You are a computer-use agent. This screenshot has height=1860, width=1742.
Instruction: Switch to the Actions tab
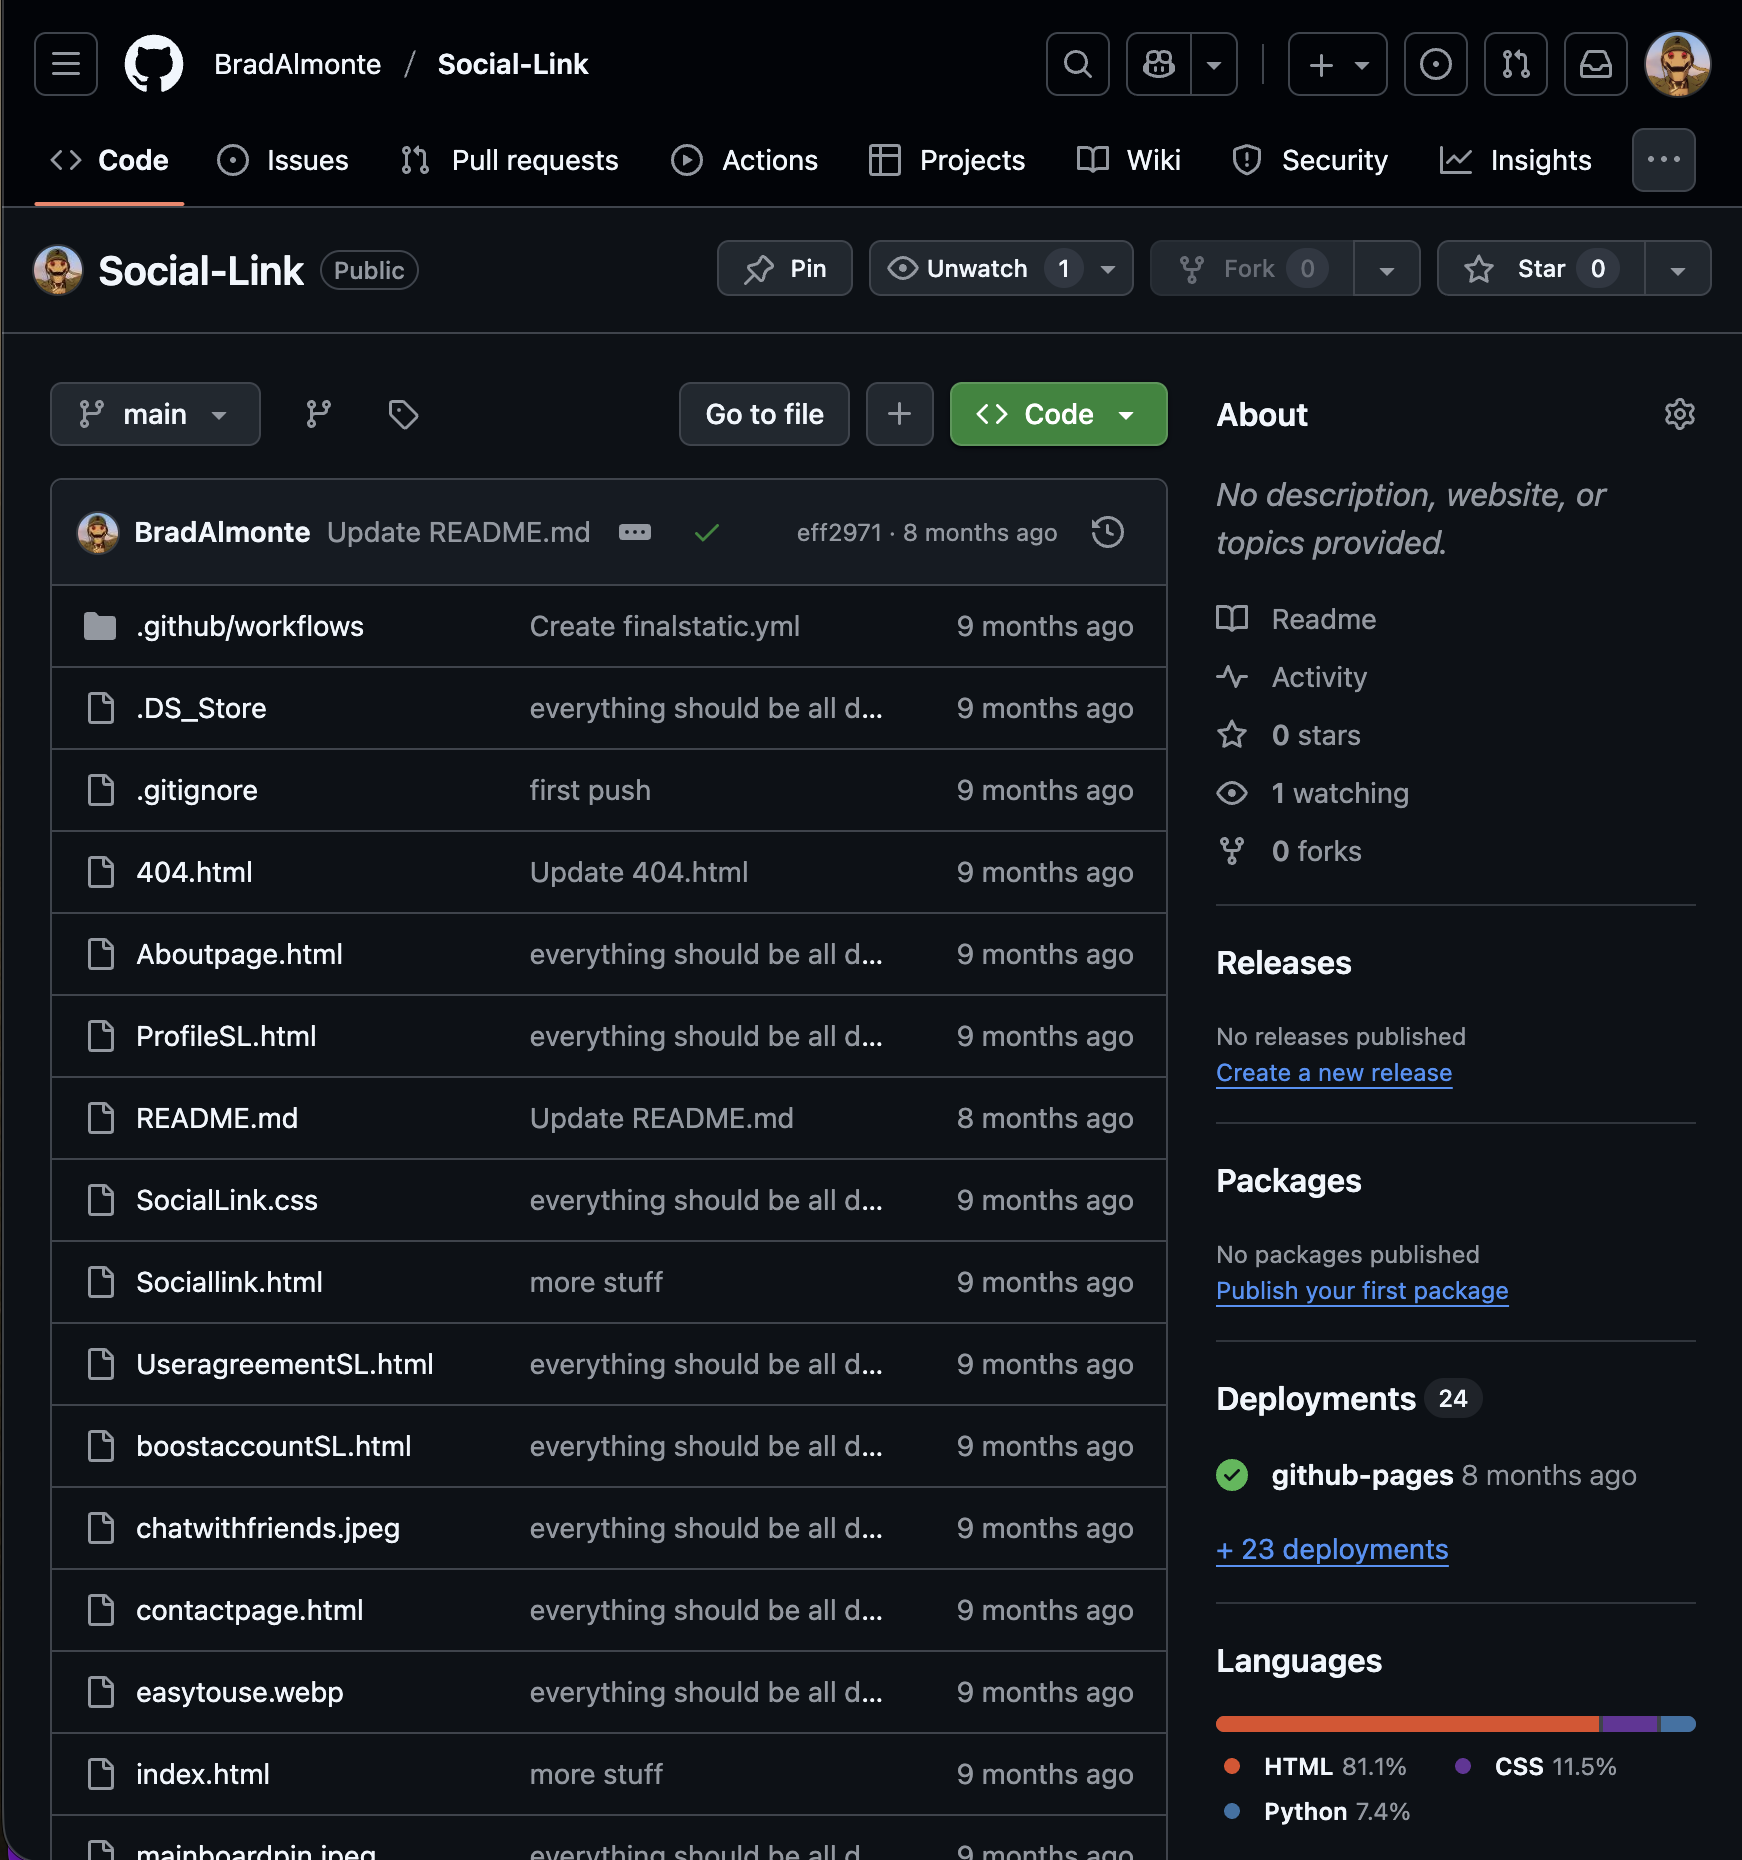click(x=745, y=160)
